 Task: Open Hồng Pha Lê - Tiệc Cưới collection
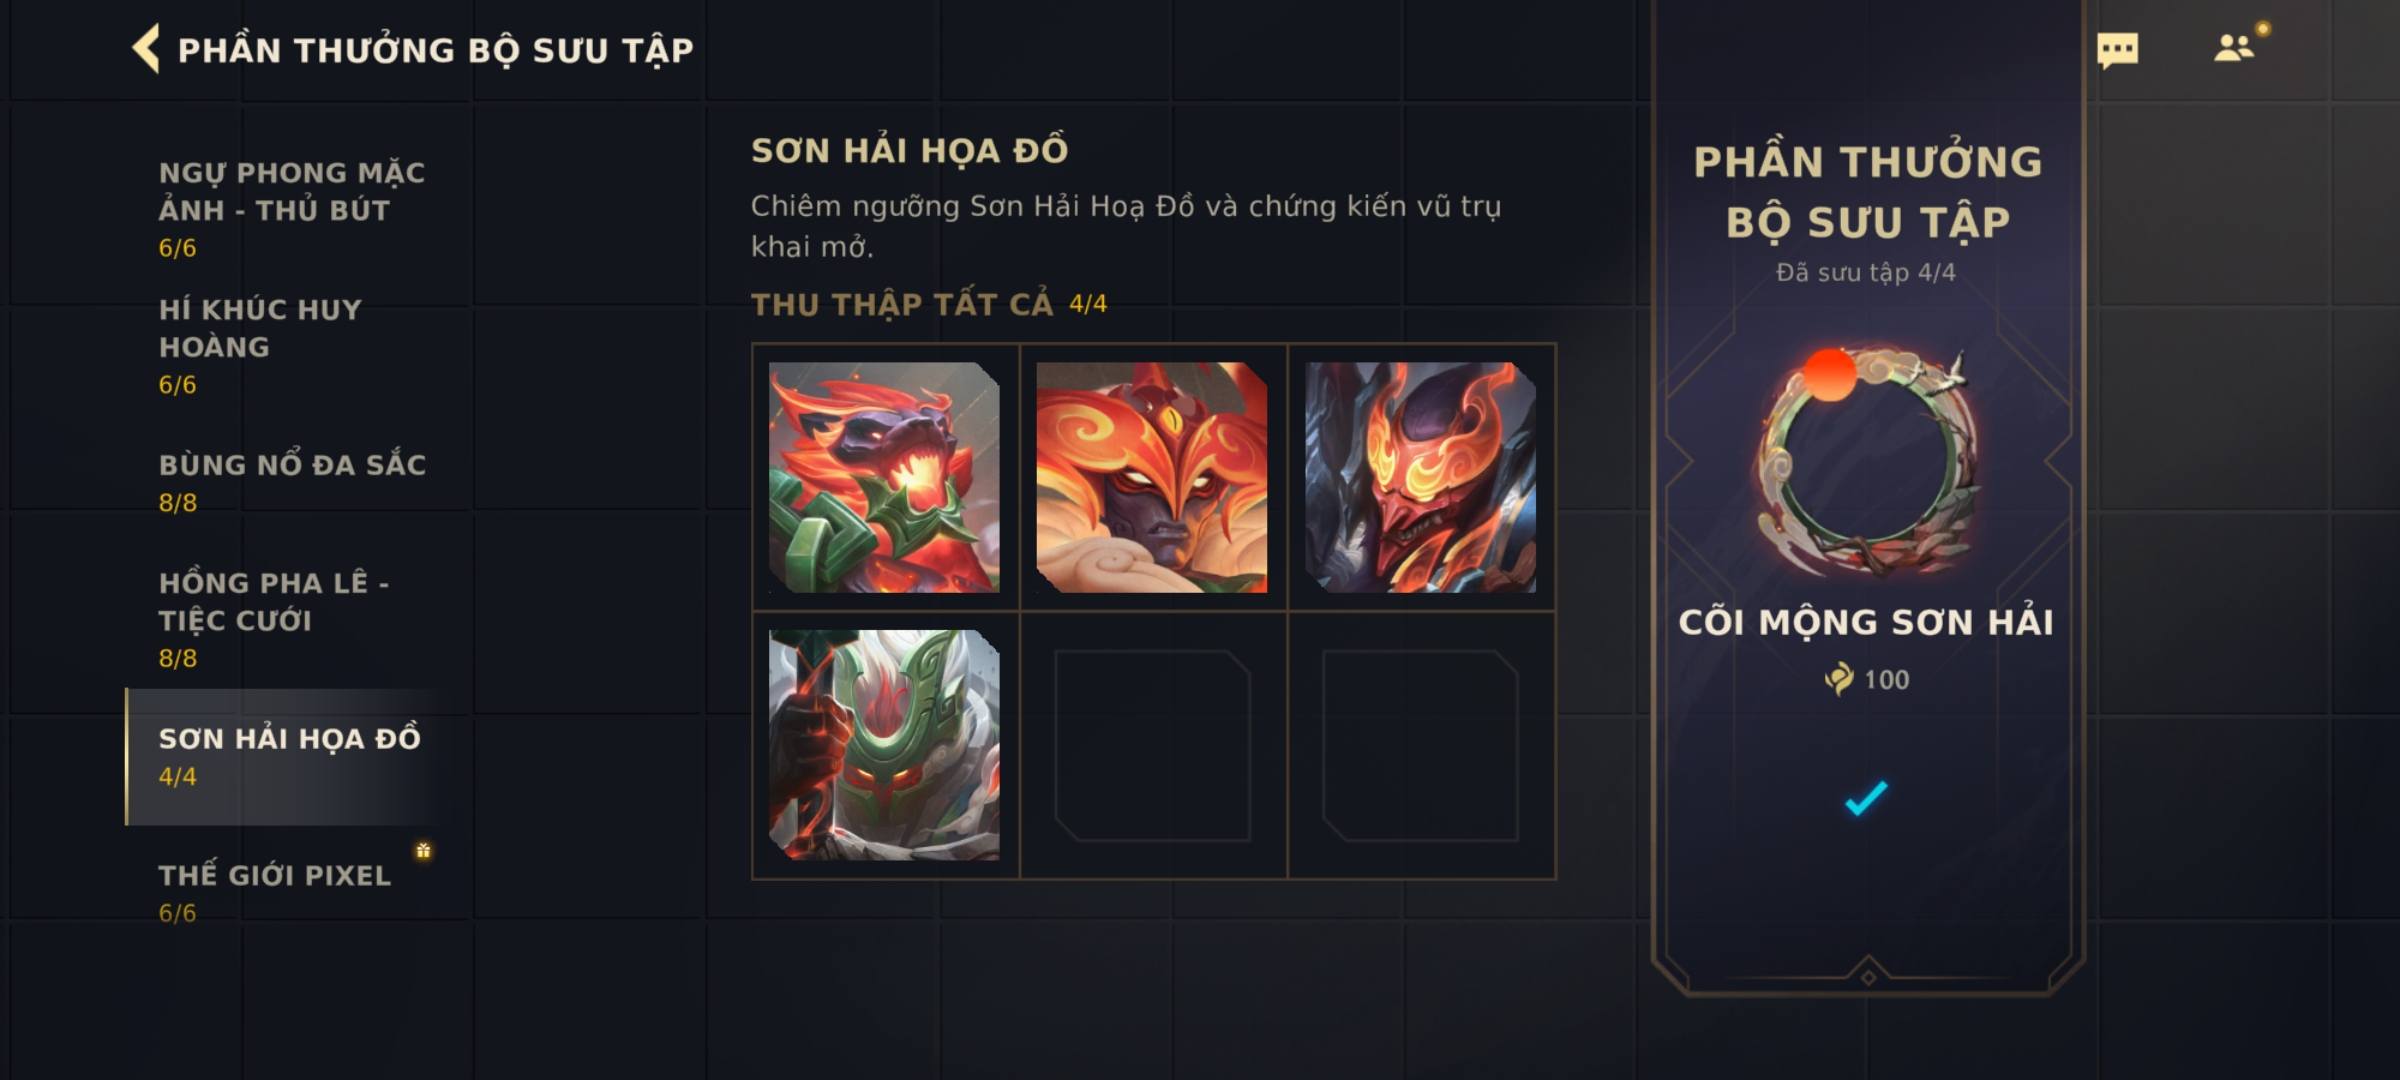pyautogui.click(x=274, y=620)
